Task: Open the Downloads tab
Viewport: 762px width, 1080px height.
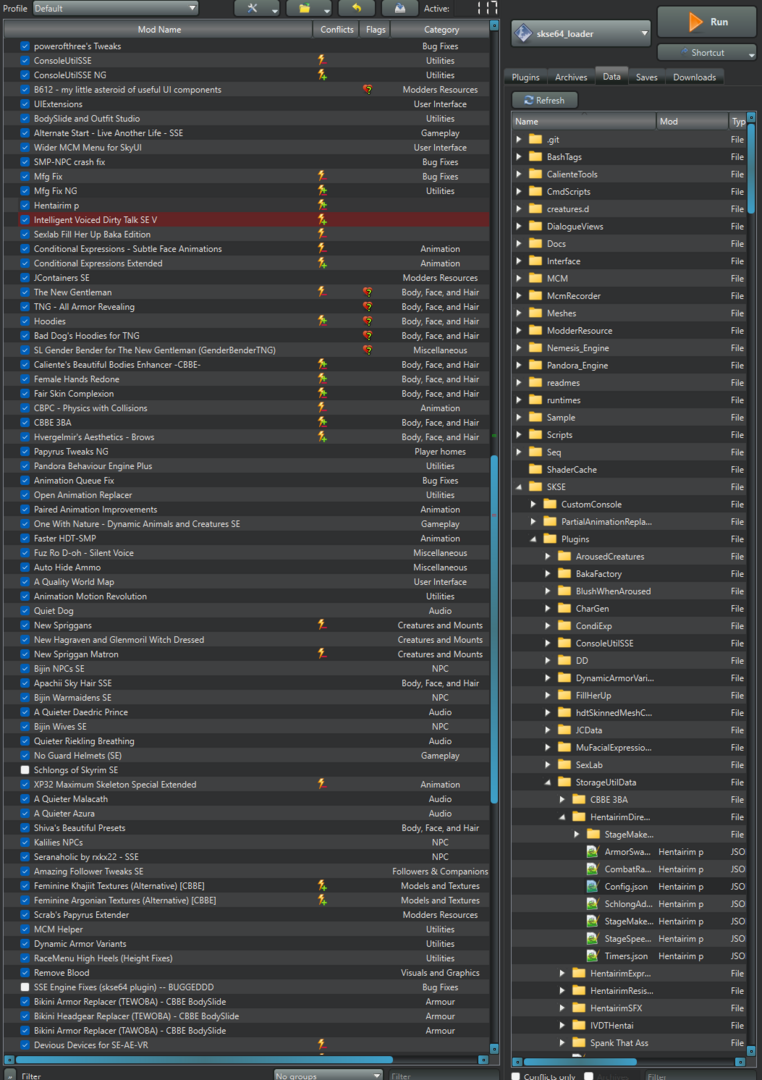Action: [694, 77]
